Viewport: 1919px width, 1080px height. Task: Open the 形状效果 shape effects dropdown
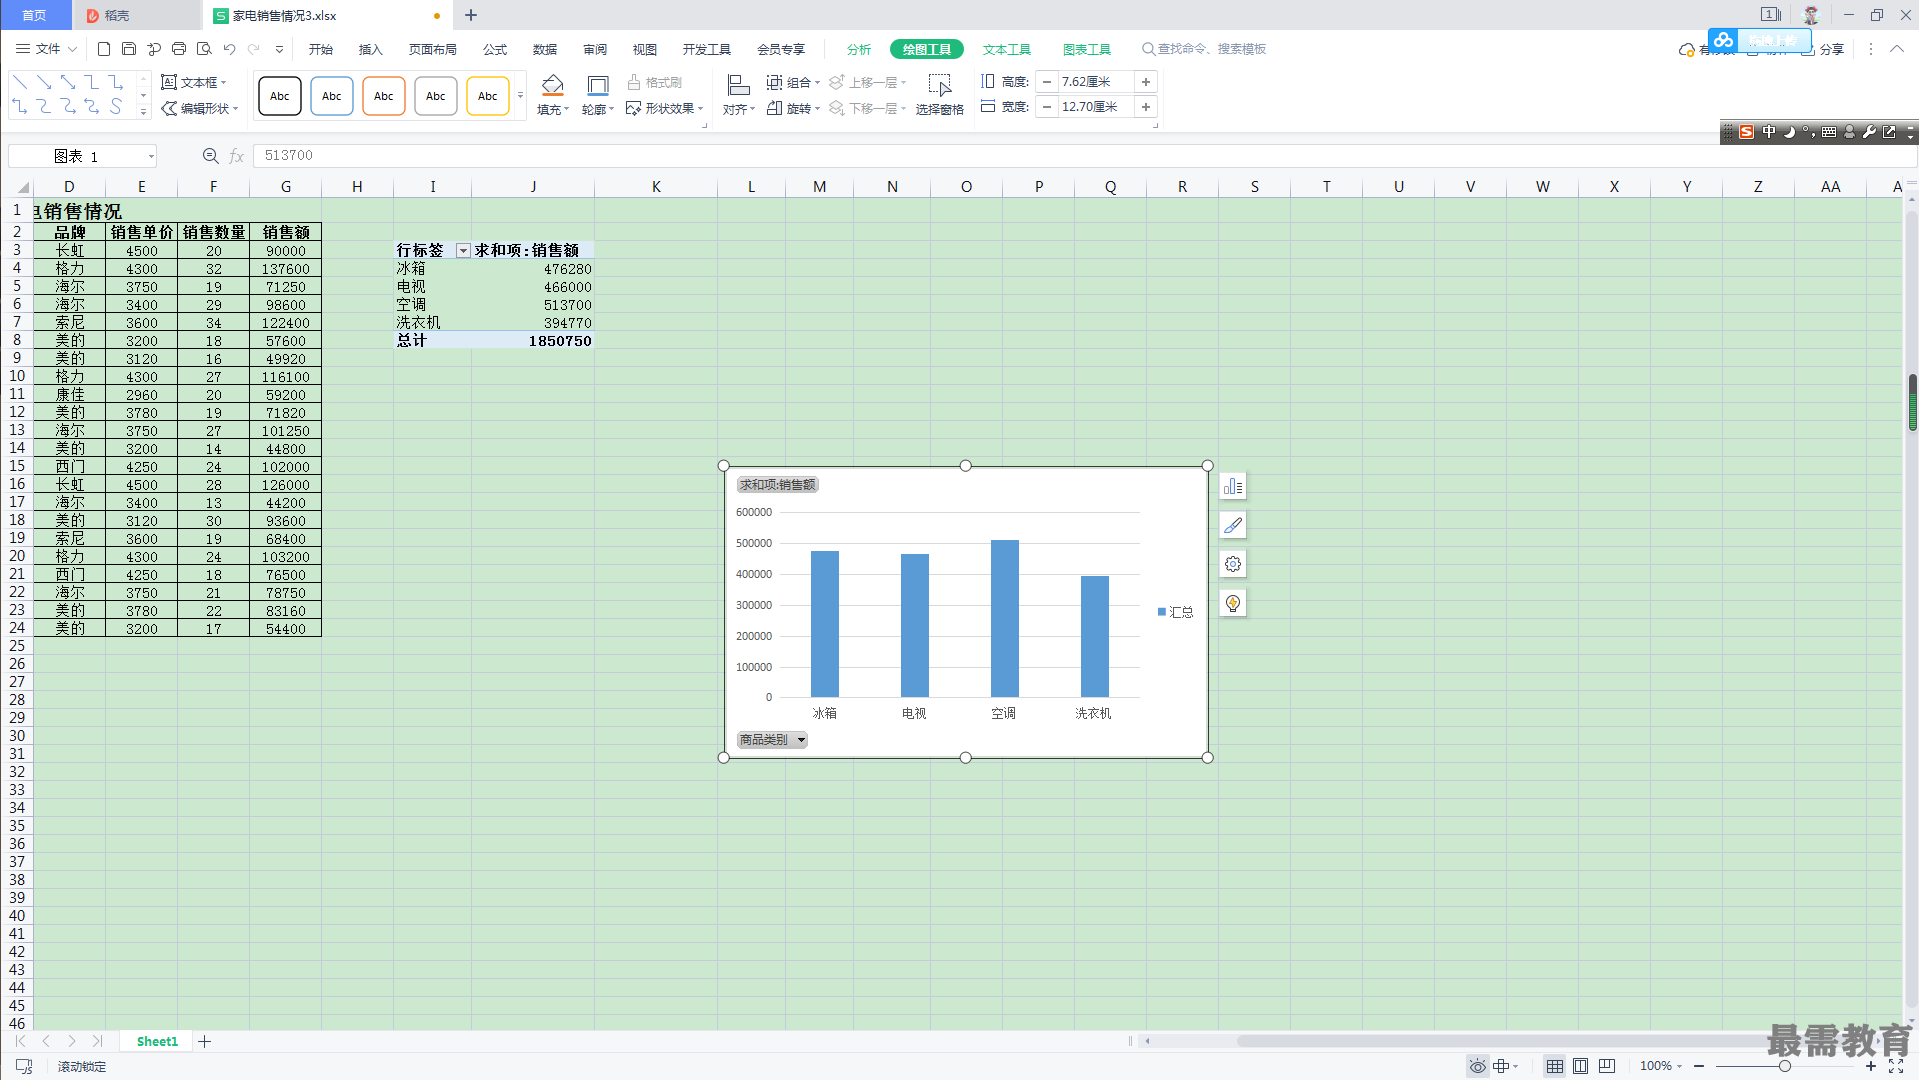665,108
